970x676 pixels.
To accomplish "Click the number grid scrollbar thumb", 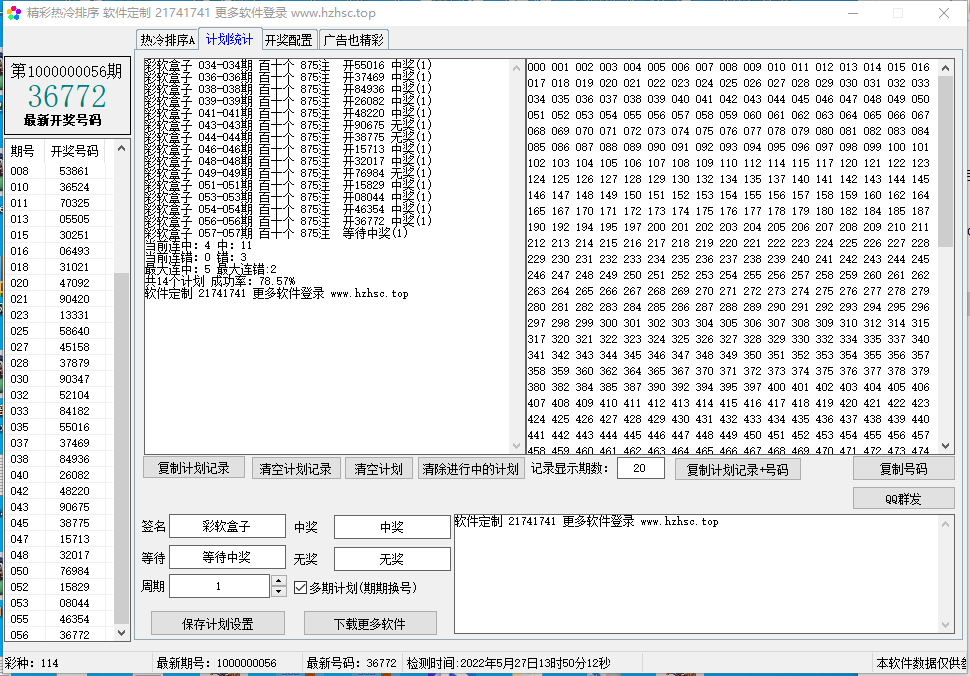I will coord(945,162).
